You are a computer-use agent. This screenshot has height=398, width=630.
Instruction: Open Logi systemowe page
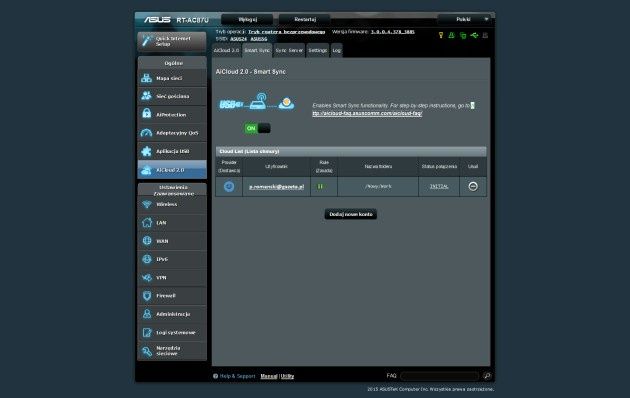tap(172, 333)
